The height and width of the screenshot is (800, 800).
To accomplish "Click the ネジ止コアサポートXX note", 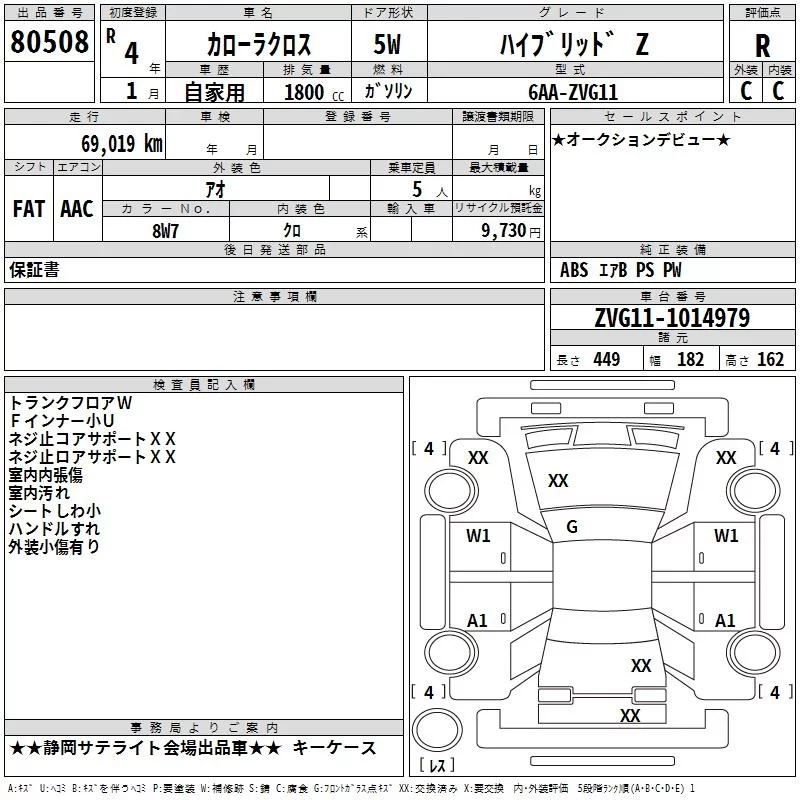I will (92, 439).
